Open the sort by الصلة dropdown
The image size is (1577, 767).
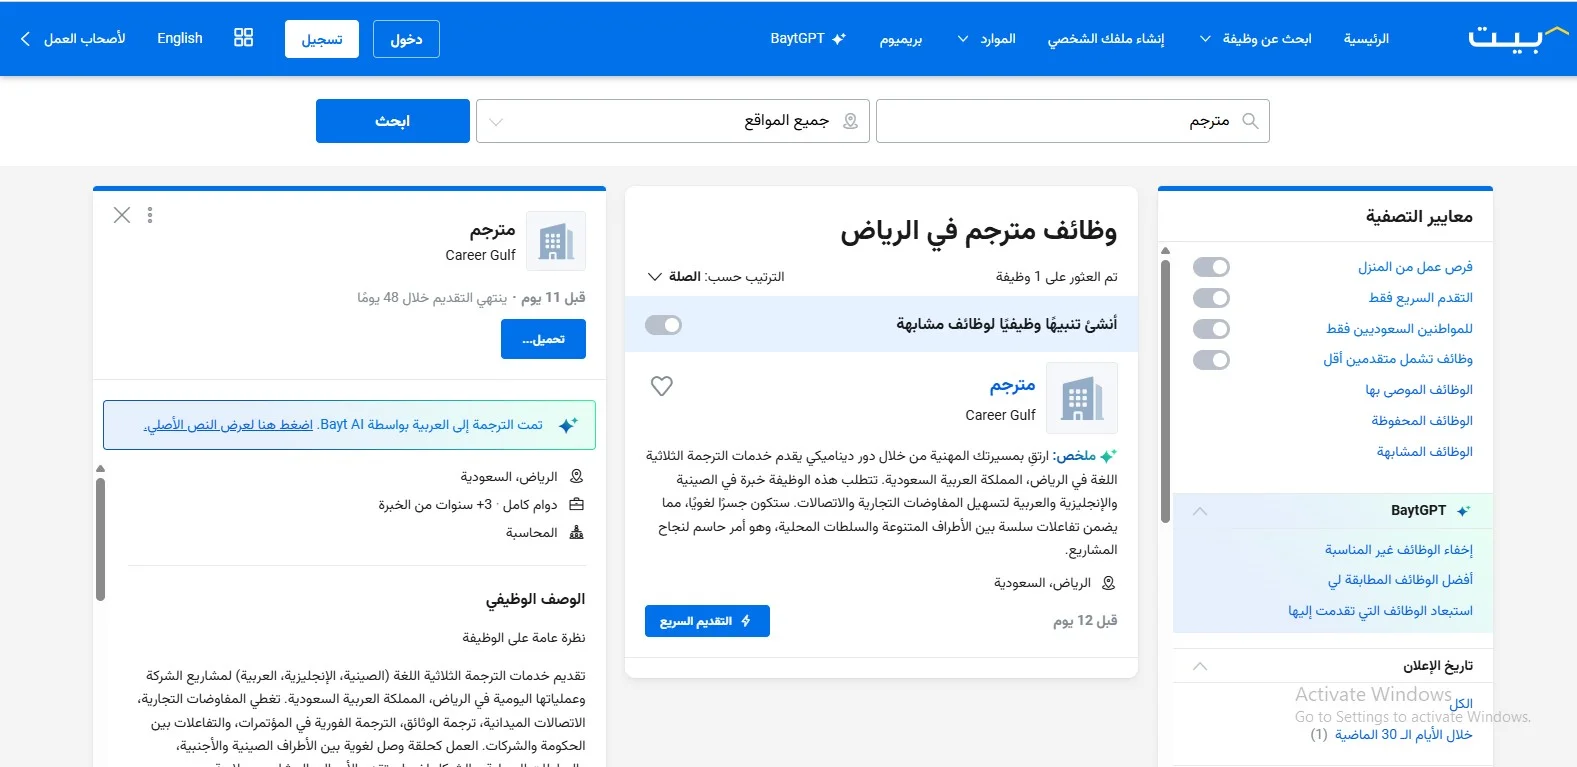coord(716,277)
